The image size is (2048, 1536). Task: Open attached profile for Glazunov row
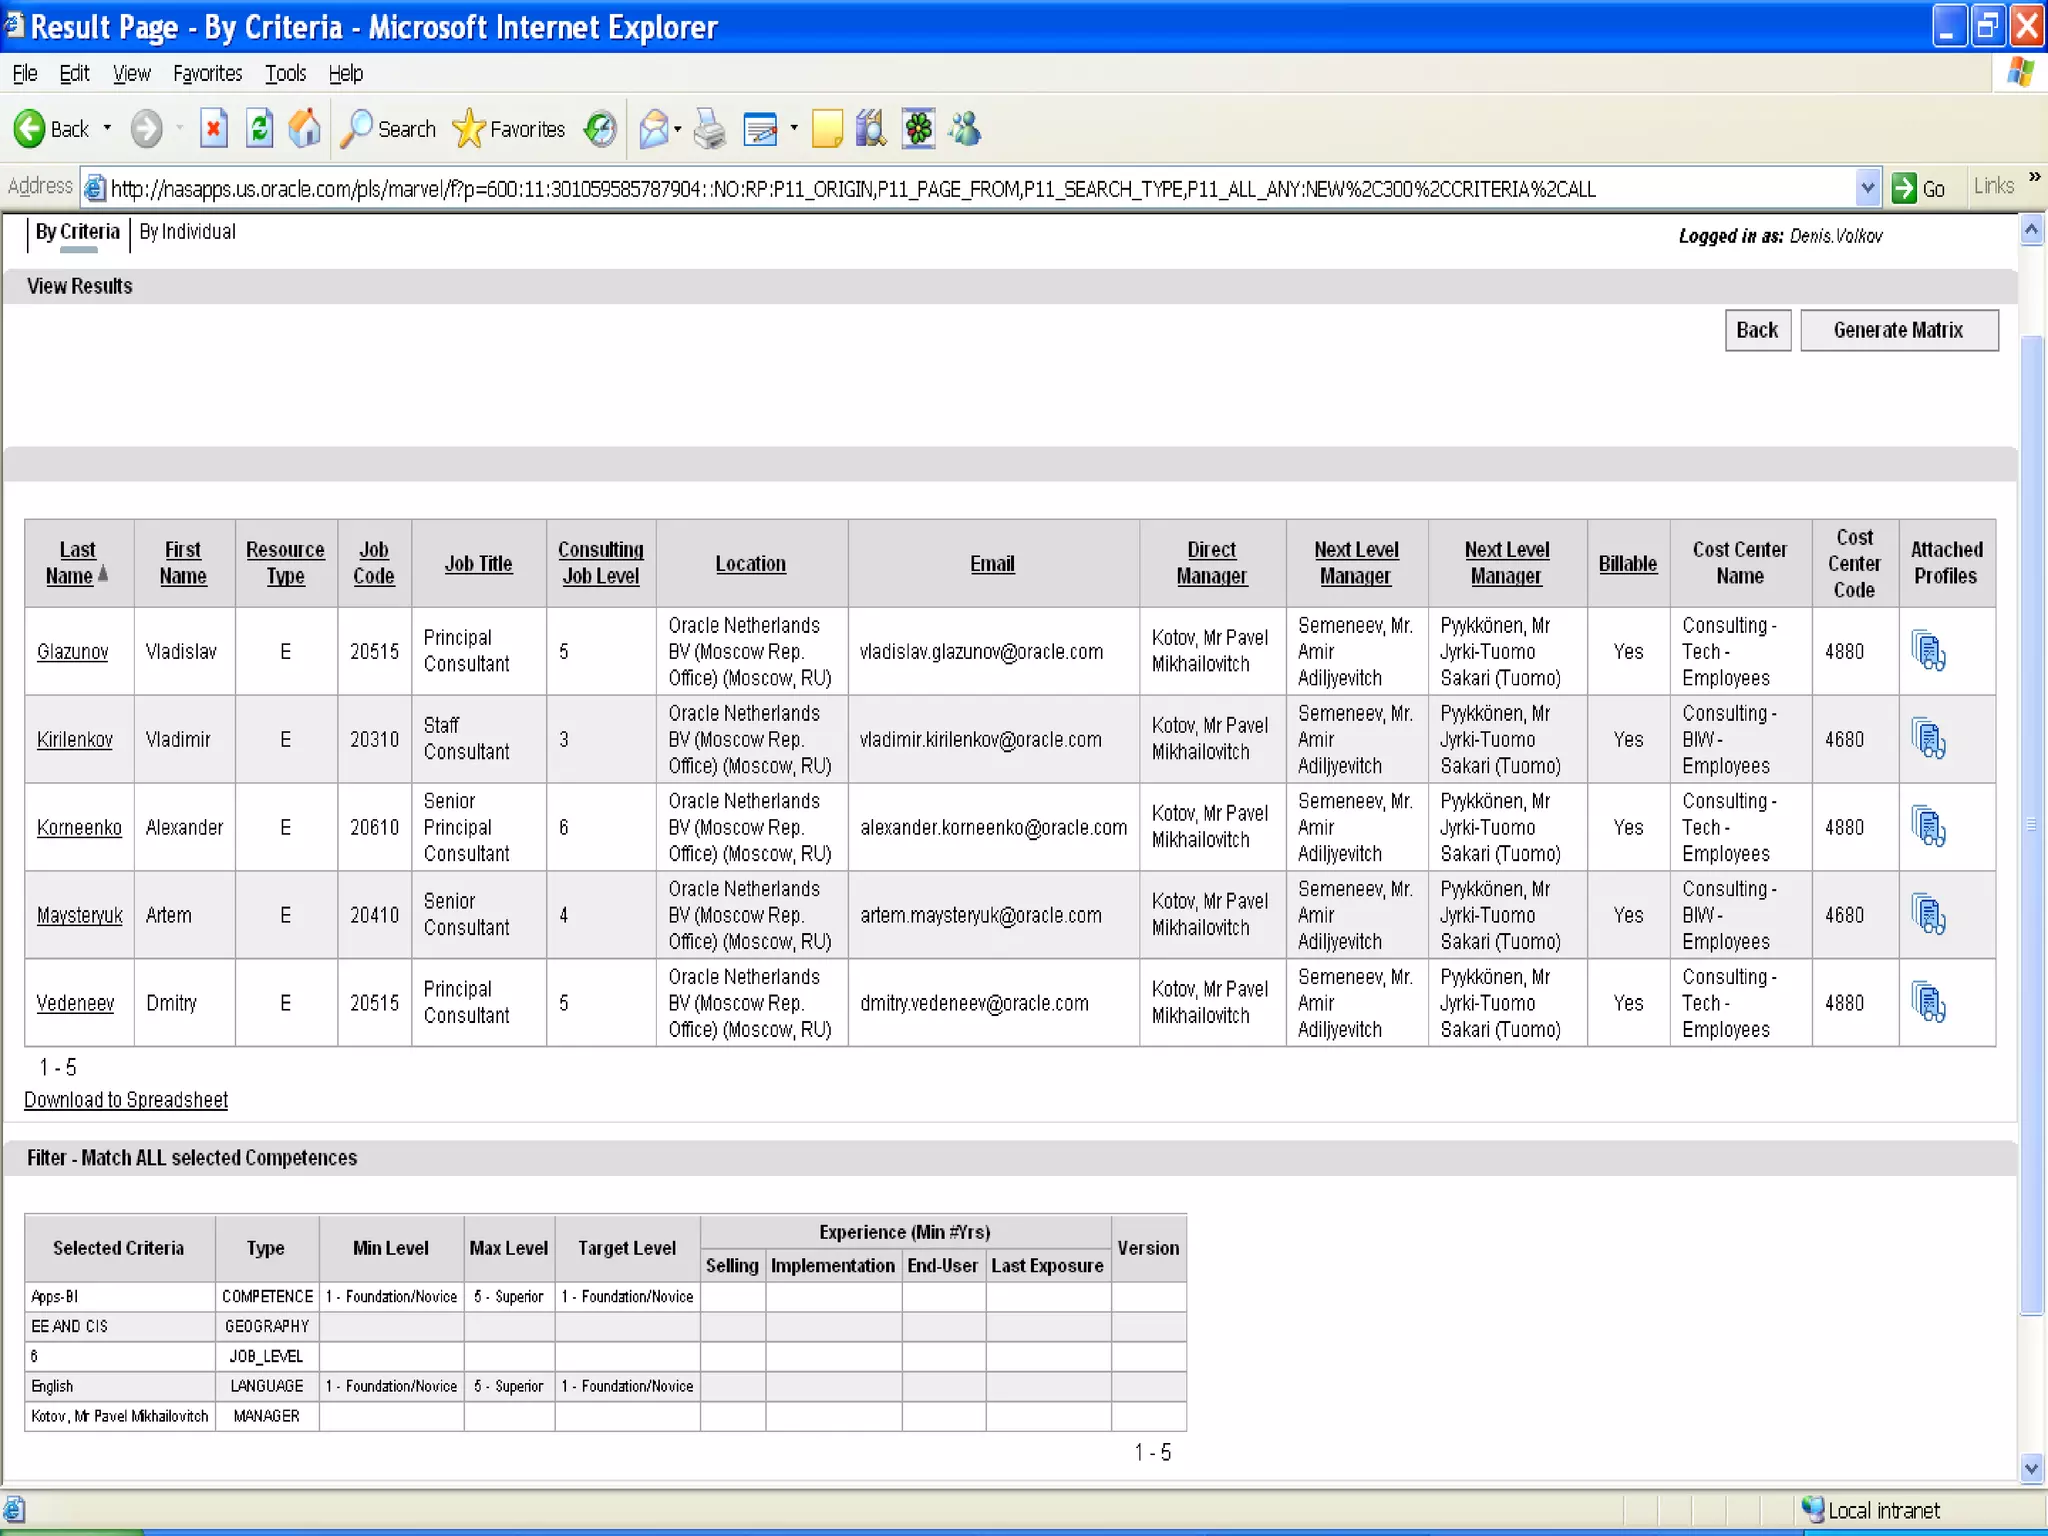pyautogui.click(x=1928, y=651)
